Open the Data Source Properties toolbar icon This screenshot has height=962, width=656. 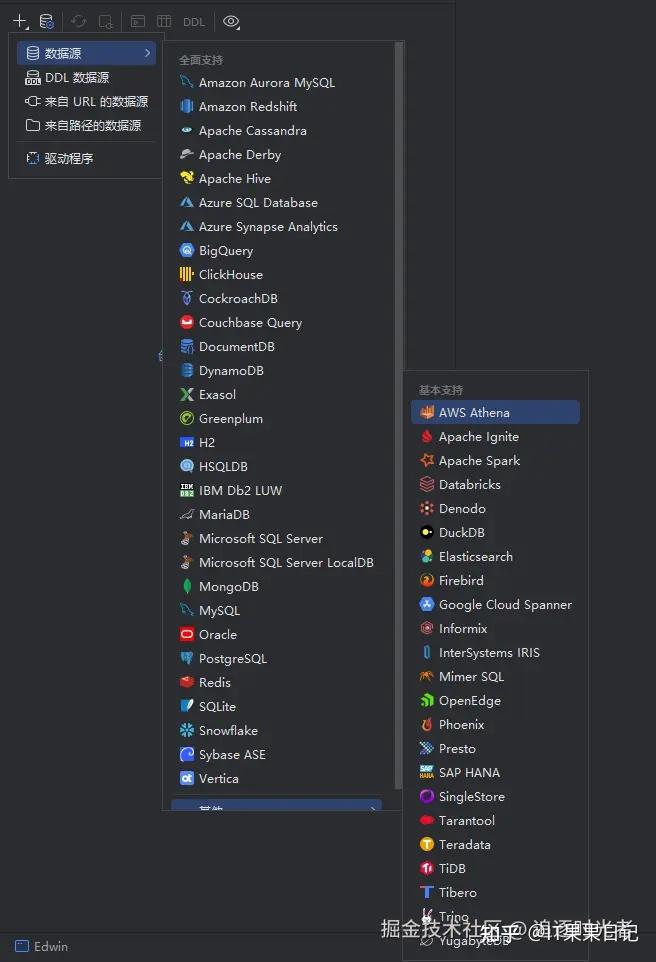[47, 21]
